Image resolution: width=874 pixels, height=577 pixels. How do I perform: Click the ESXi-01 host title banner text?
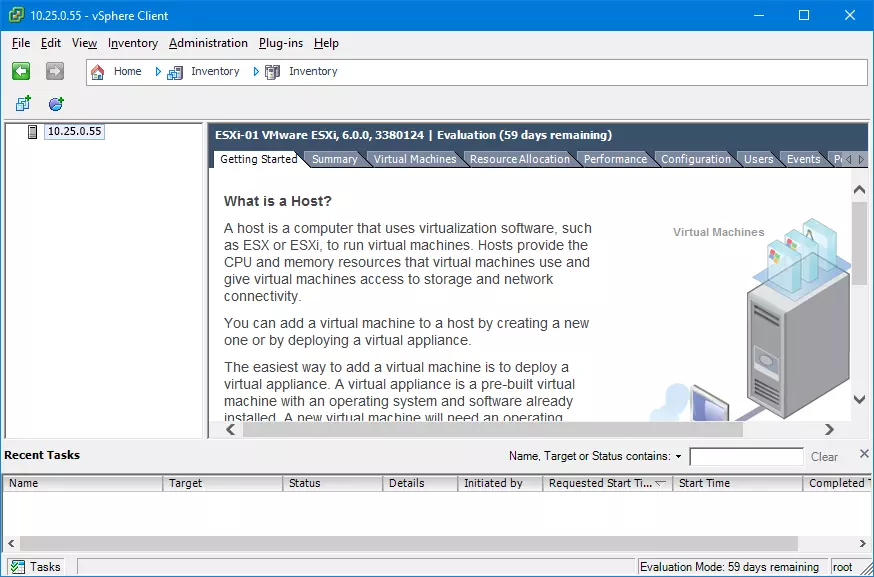click(x=414, y=135)
